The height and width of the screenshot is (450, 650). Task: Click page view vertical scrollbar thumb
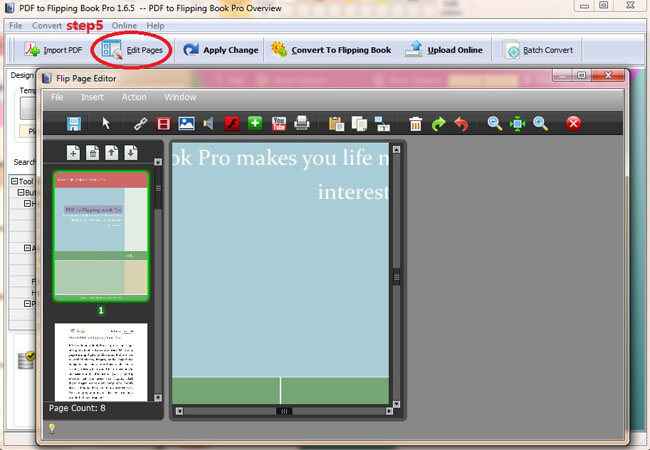pyautogui.click(x=397, y=276)
